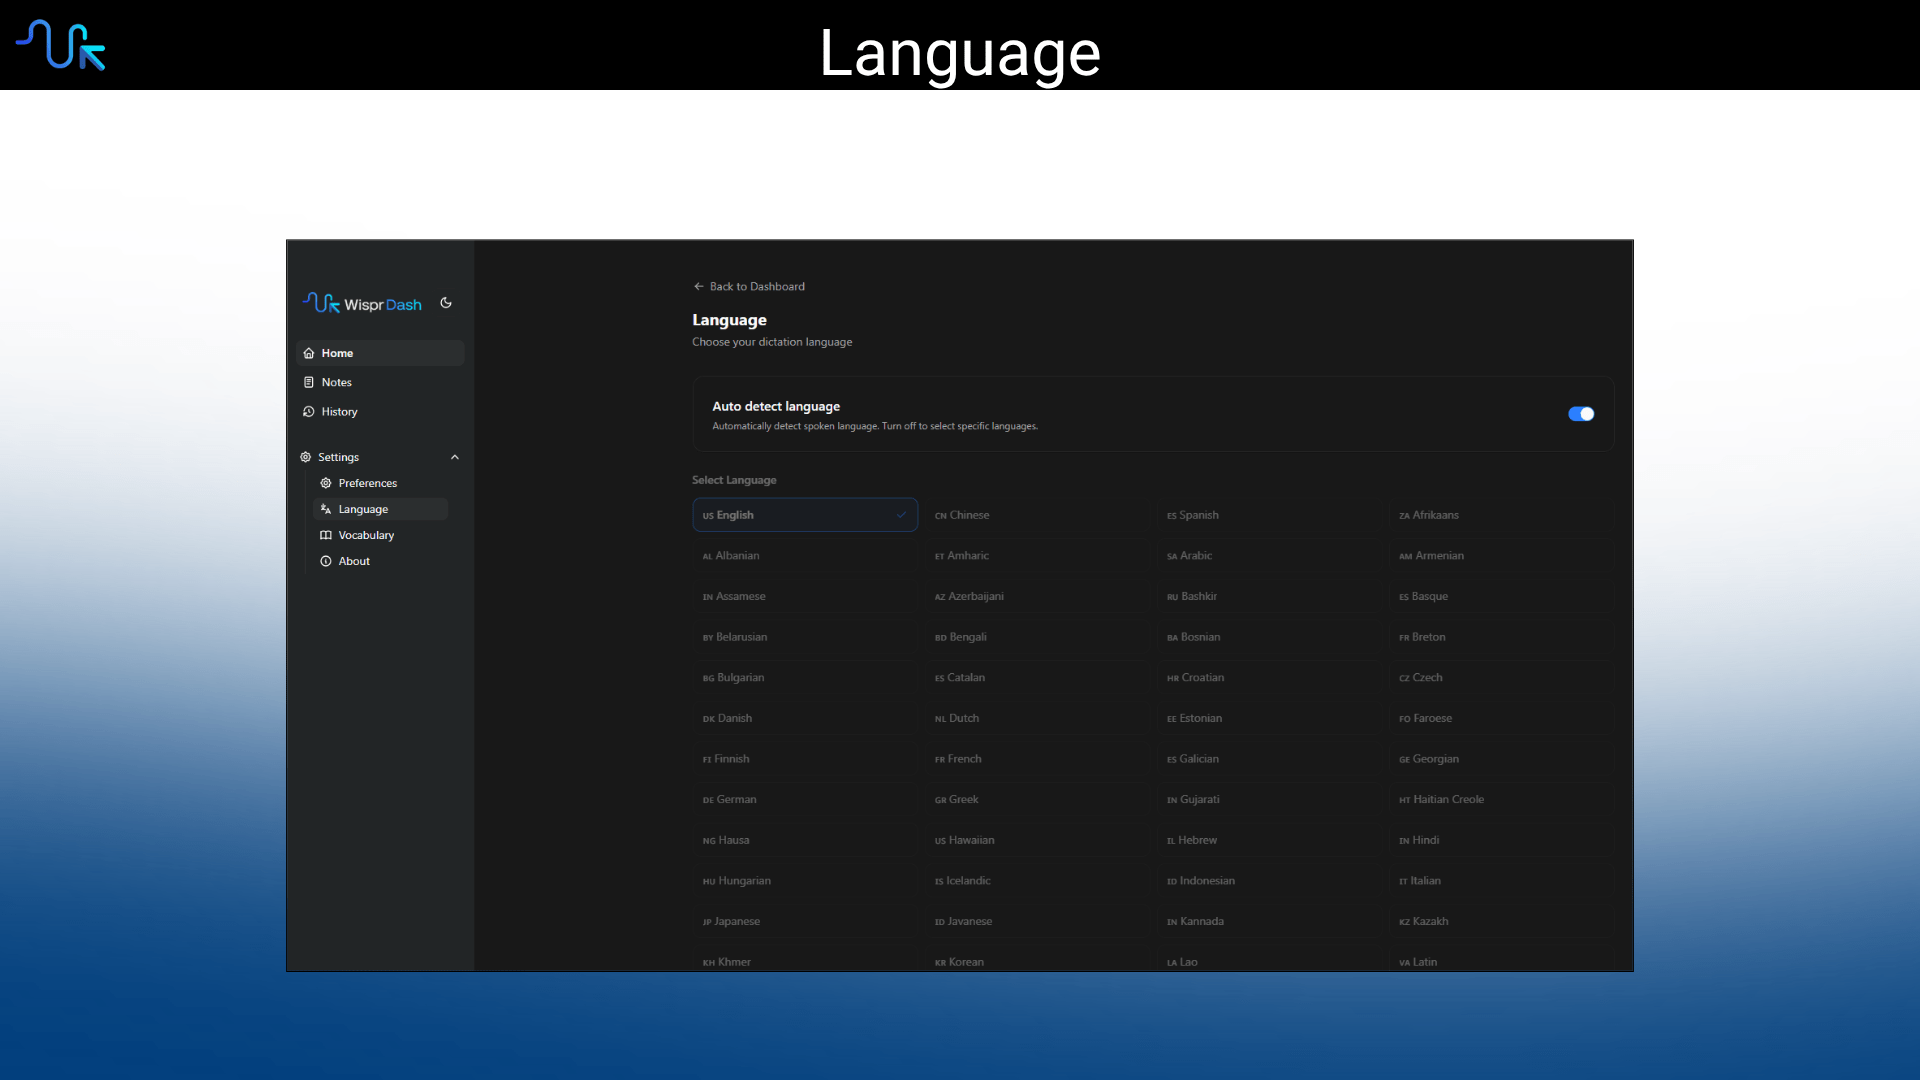
Task: Select Finnish in the language grid
Action: point(805,759)
